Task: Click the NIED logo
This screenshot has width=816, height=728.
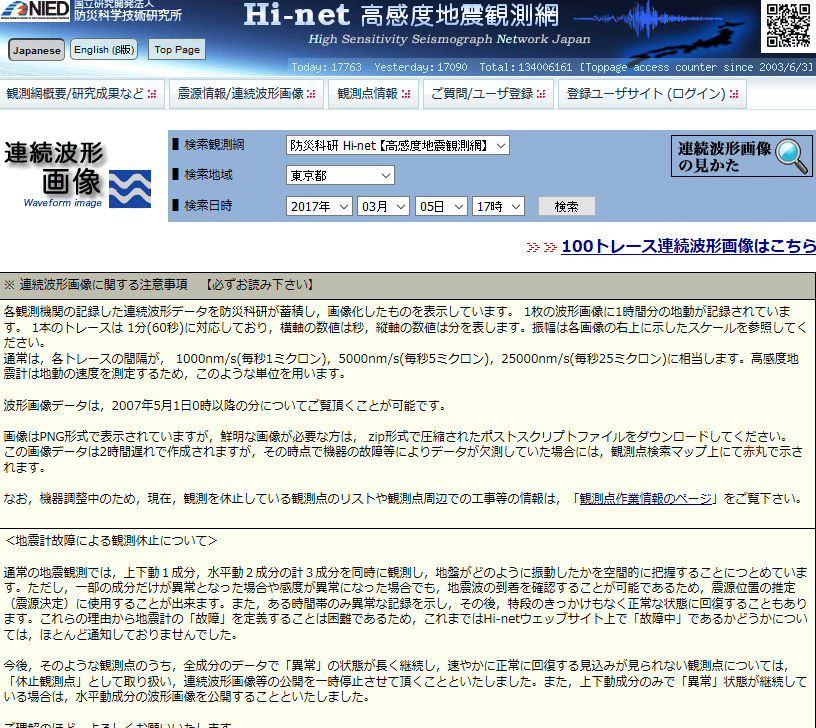Action: (35, 10)
